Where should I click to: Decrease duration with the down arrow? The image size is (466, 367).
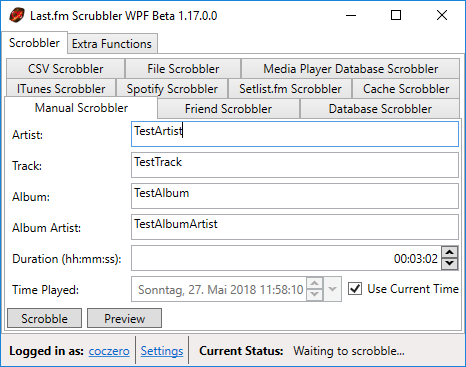pyautogui.click(x=450, y=264)
